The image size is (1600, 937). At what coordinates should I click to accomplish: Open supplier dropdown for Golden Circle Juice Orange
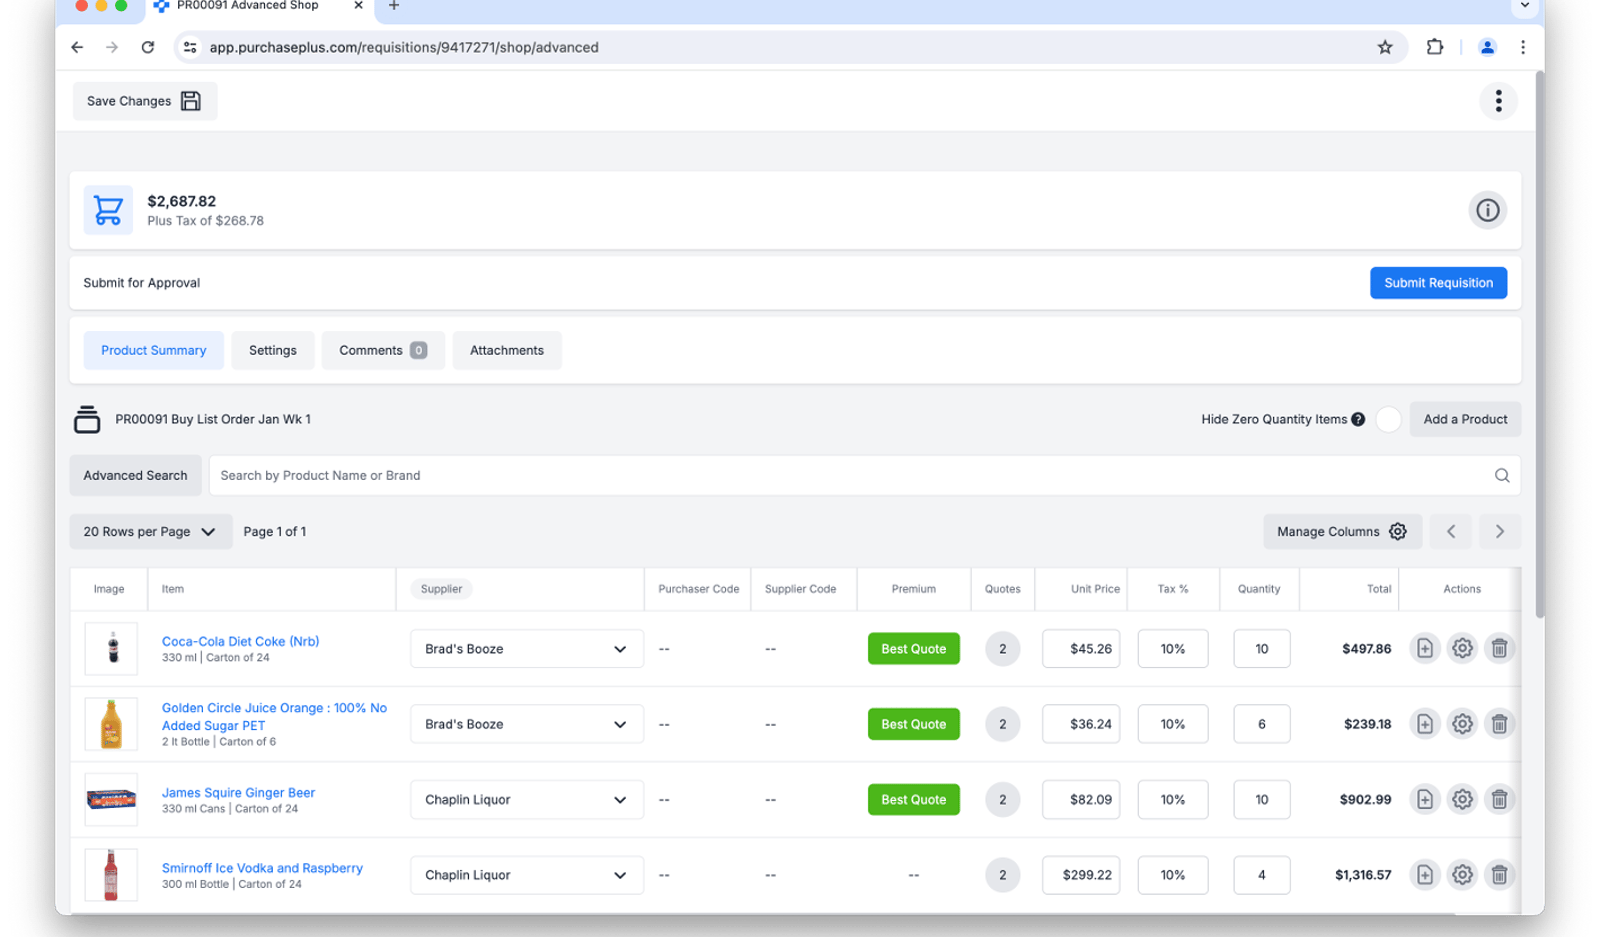click(526, 724)
